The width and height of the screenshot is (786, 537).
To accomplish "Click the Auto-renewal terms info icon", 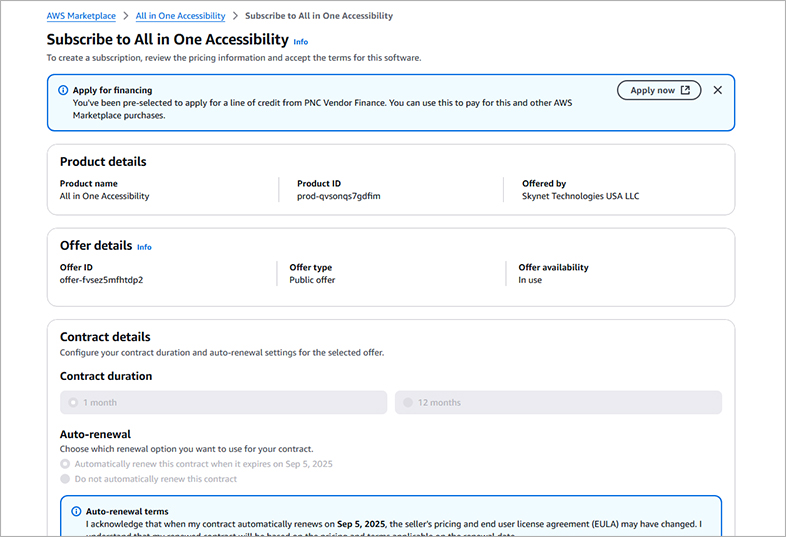I will [x=76, y=511].
